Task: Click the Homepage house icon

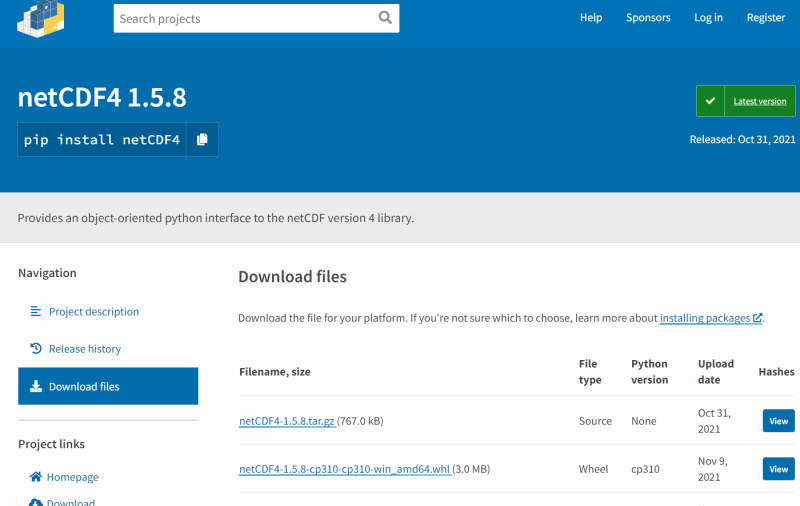Action: tap(36, 477)
